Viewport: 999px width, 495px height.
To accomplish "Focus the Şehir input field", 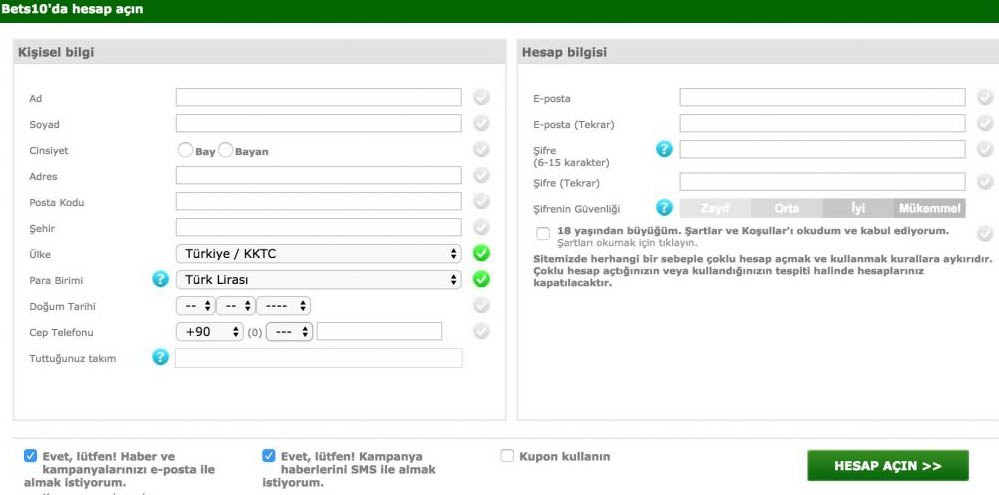I will (319, 227).
